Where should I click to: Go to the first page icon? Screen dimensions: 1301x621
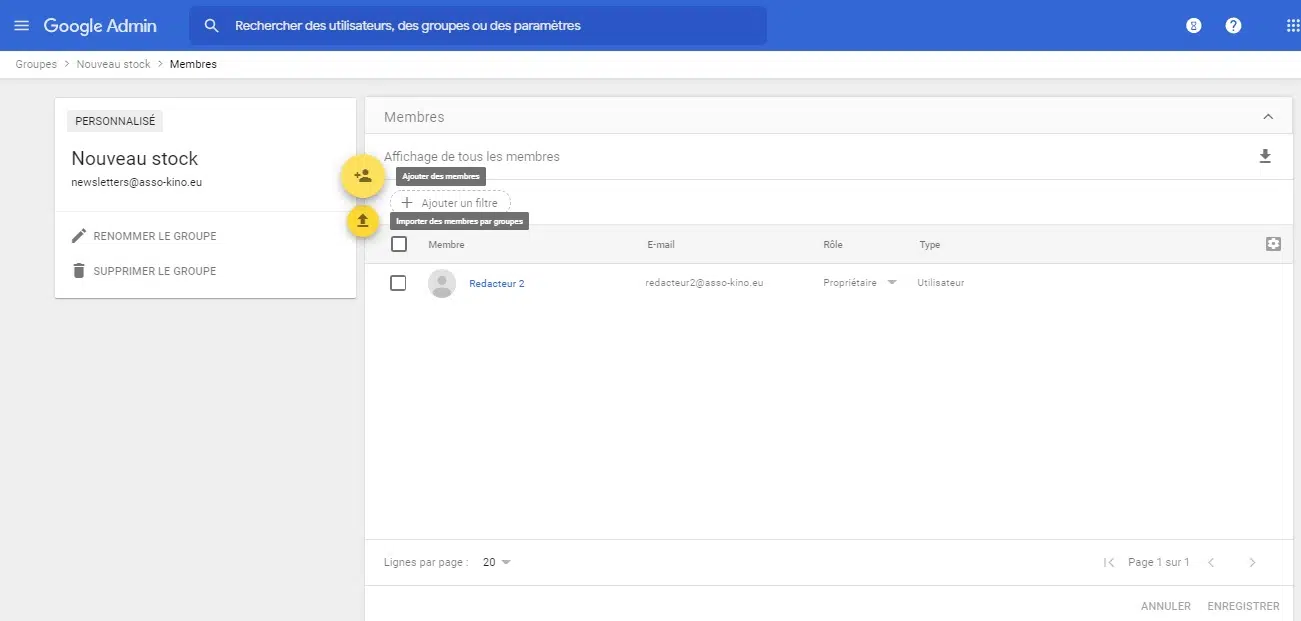pyautogui.click(x=1109, y=563)
